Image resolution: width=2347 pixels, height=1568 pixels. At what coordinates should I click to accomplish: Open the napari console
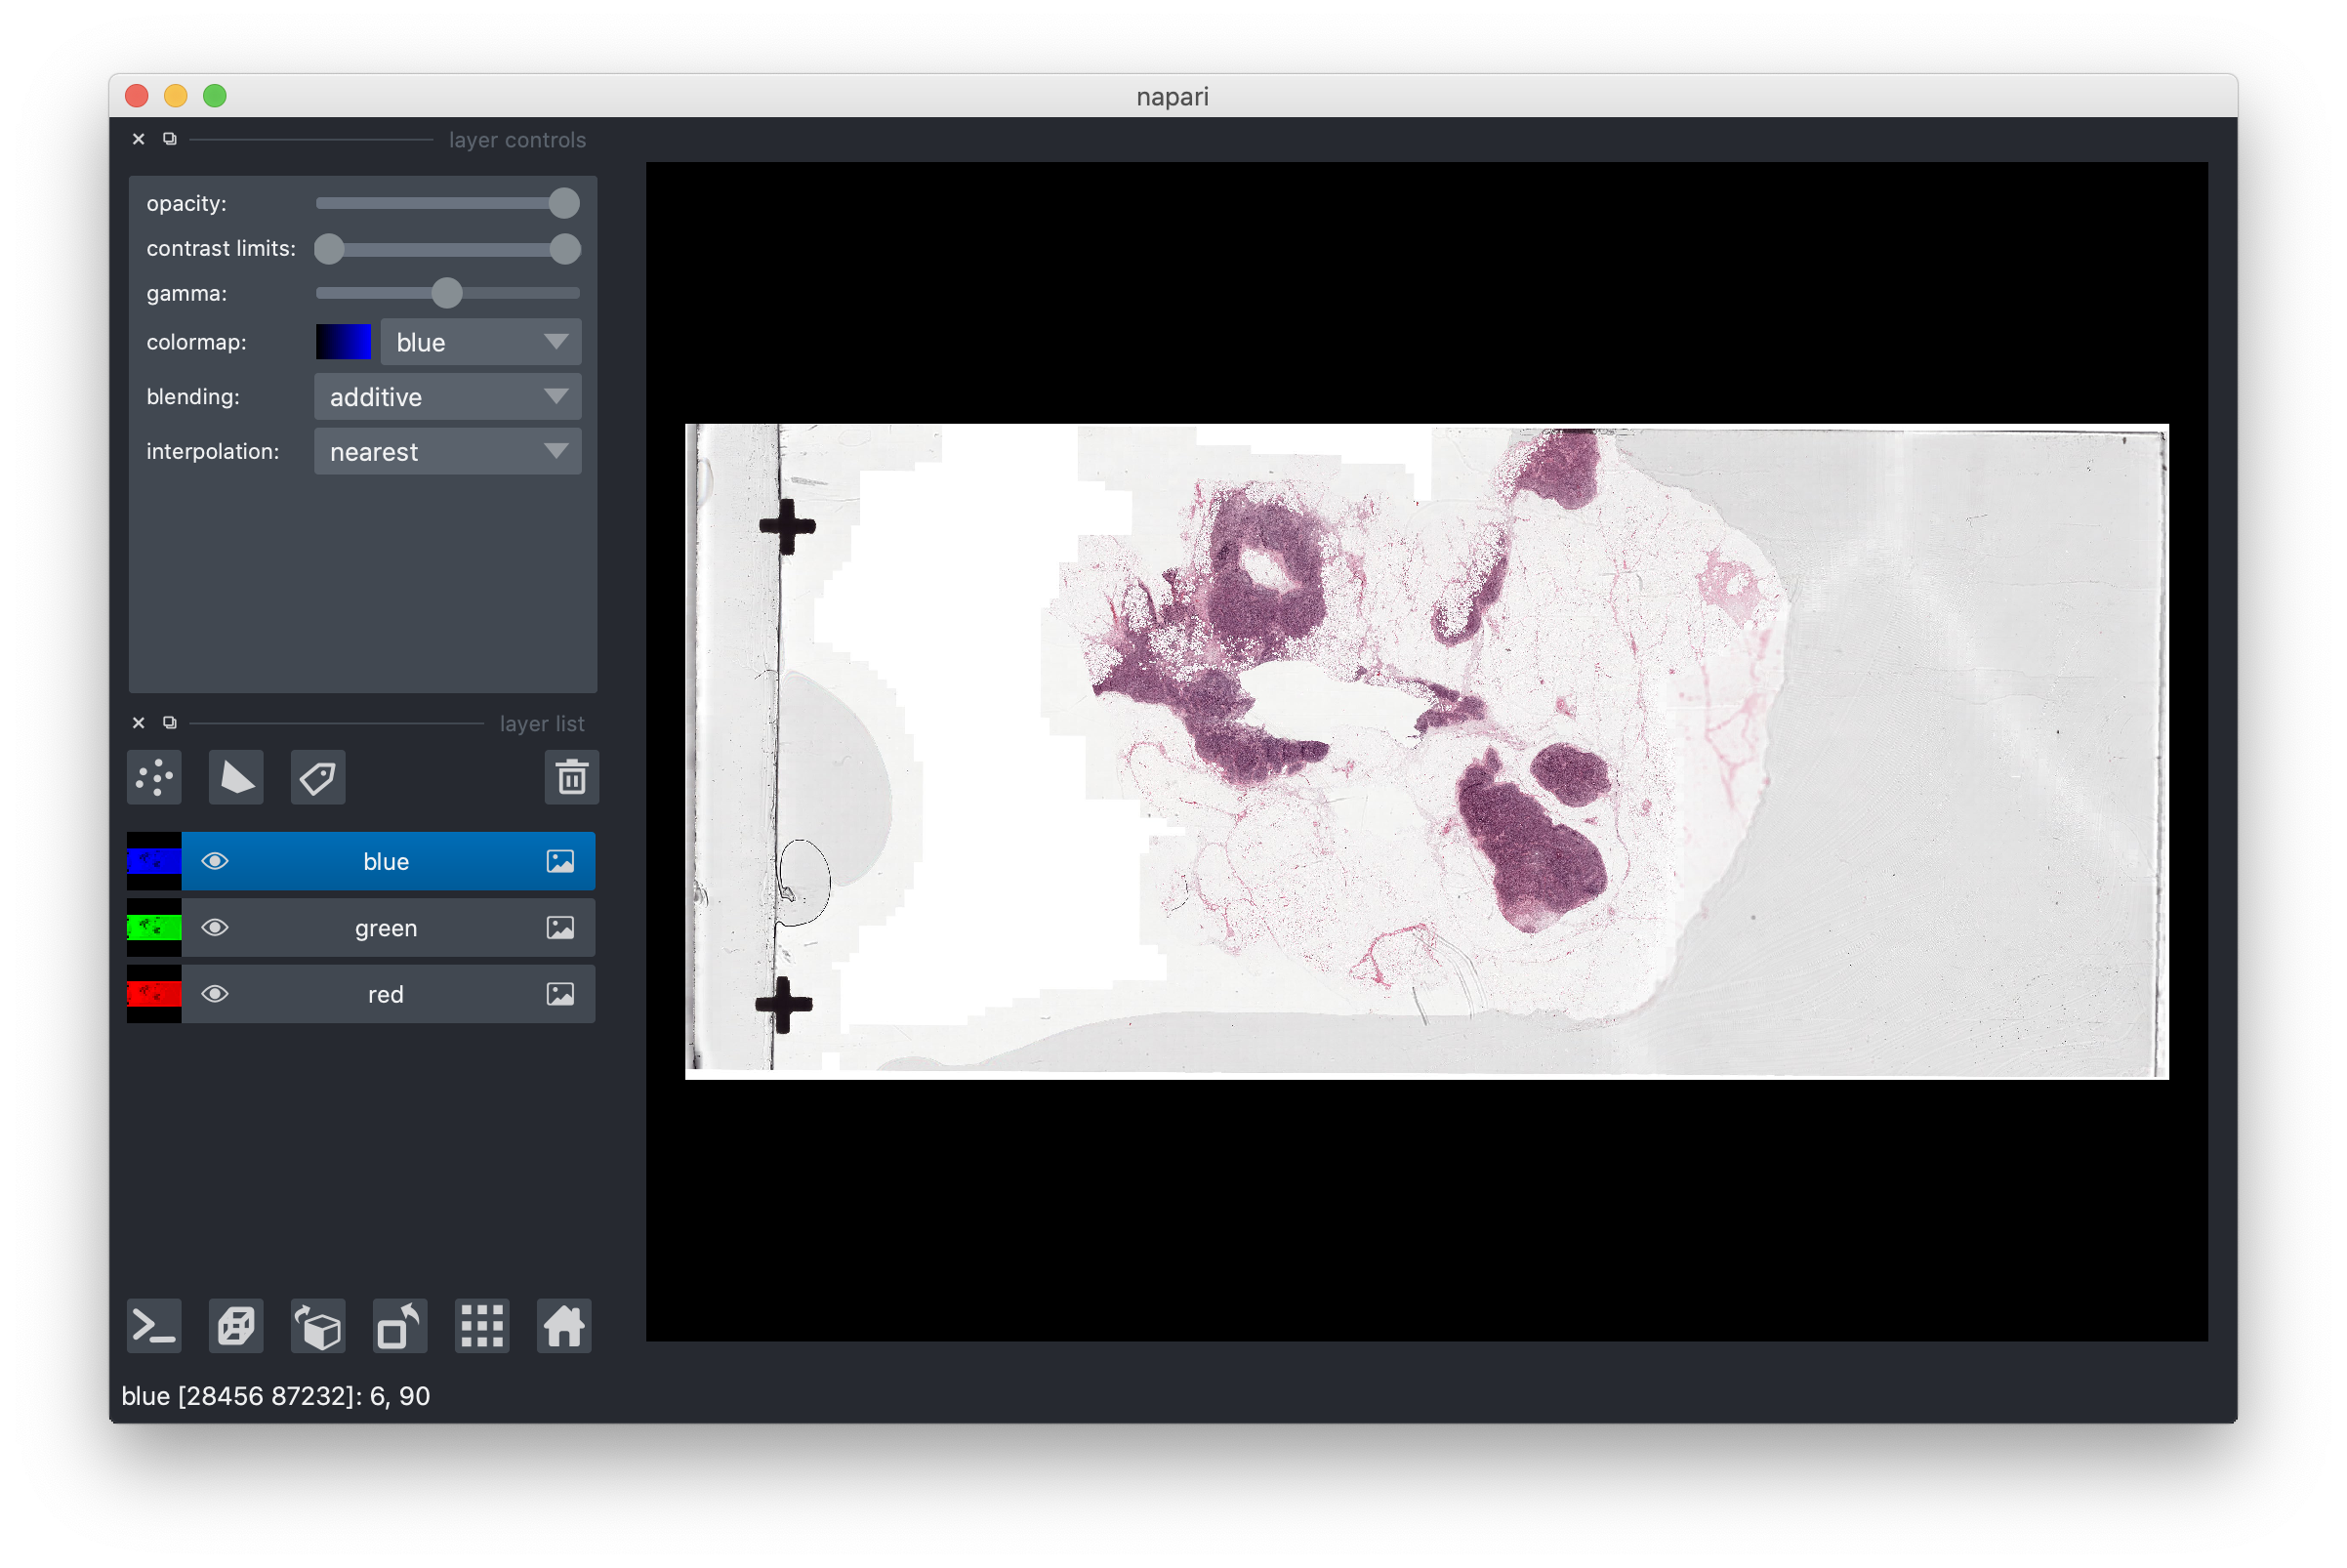pos(154,1327)
